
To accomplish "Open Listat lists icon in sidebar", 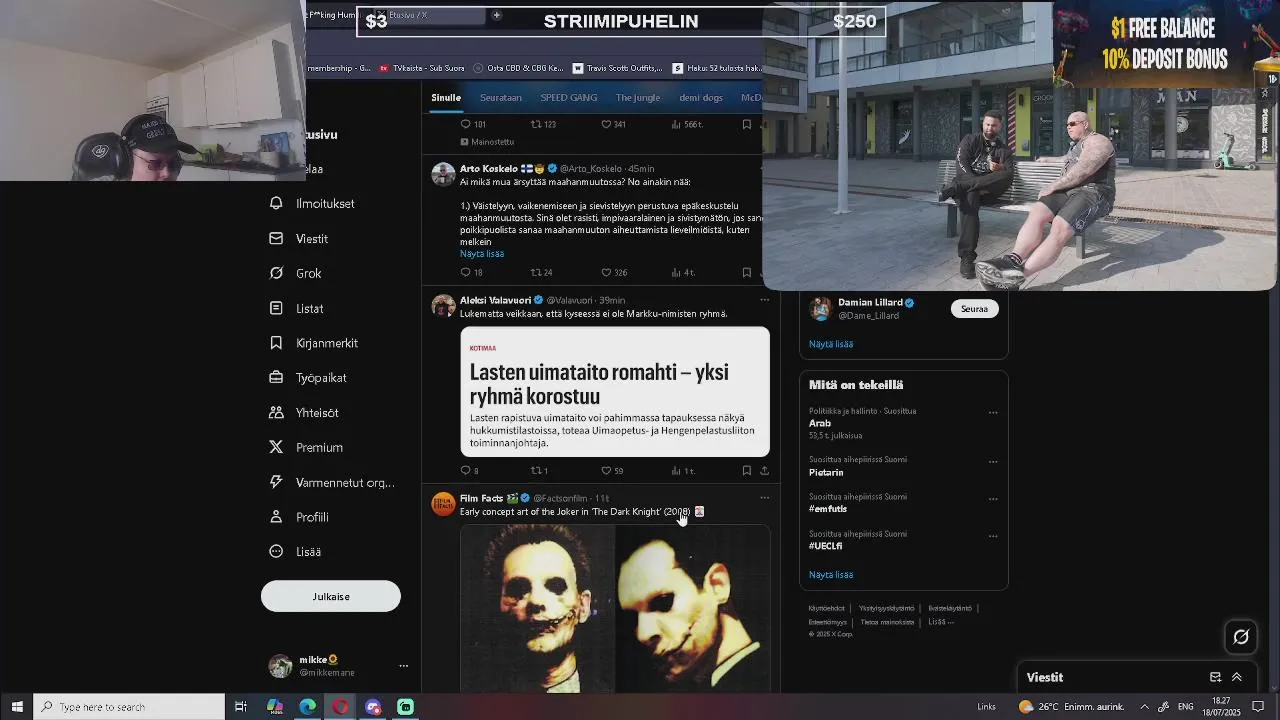I will coord(276,308).
